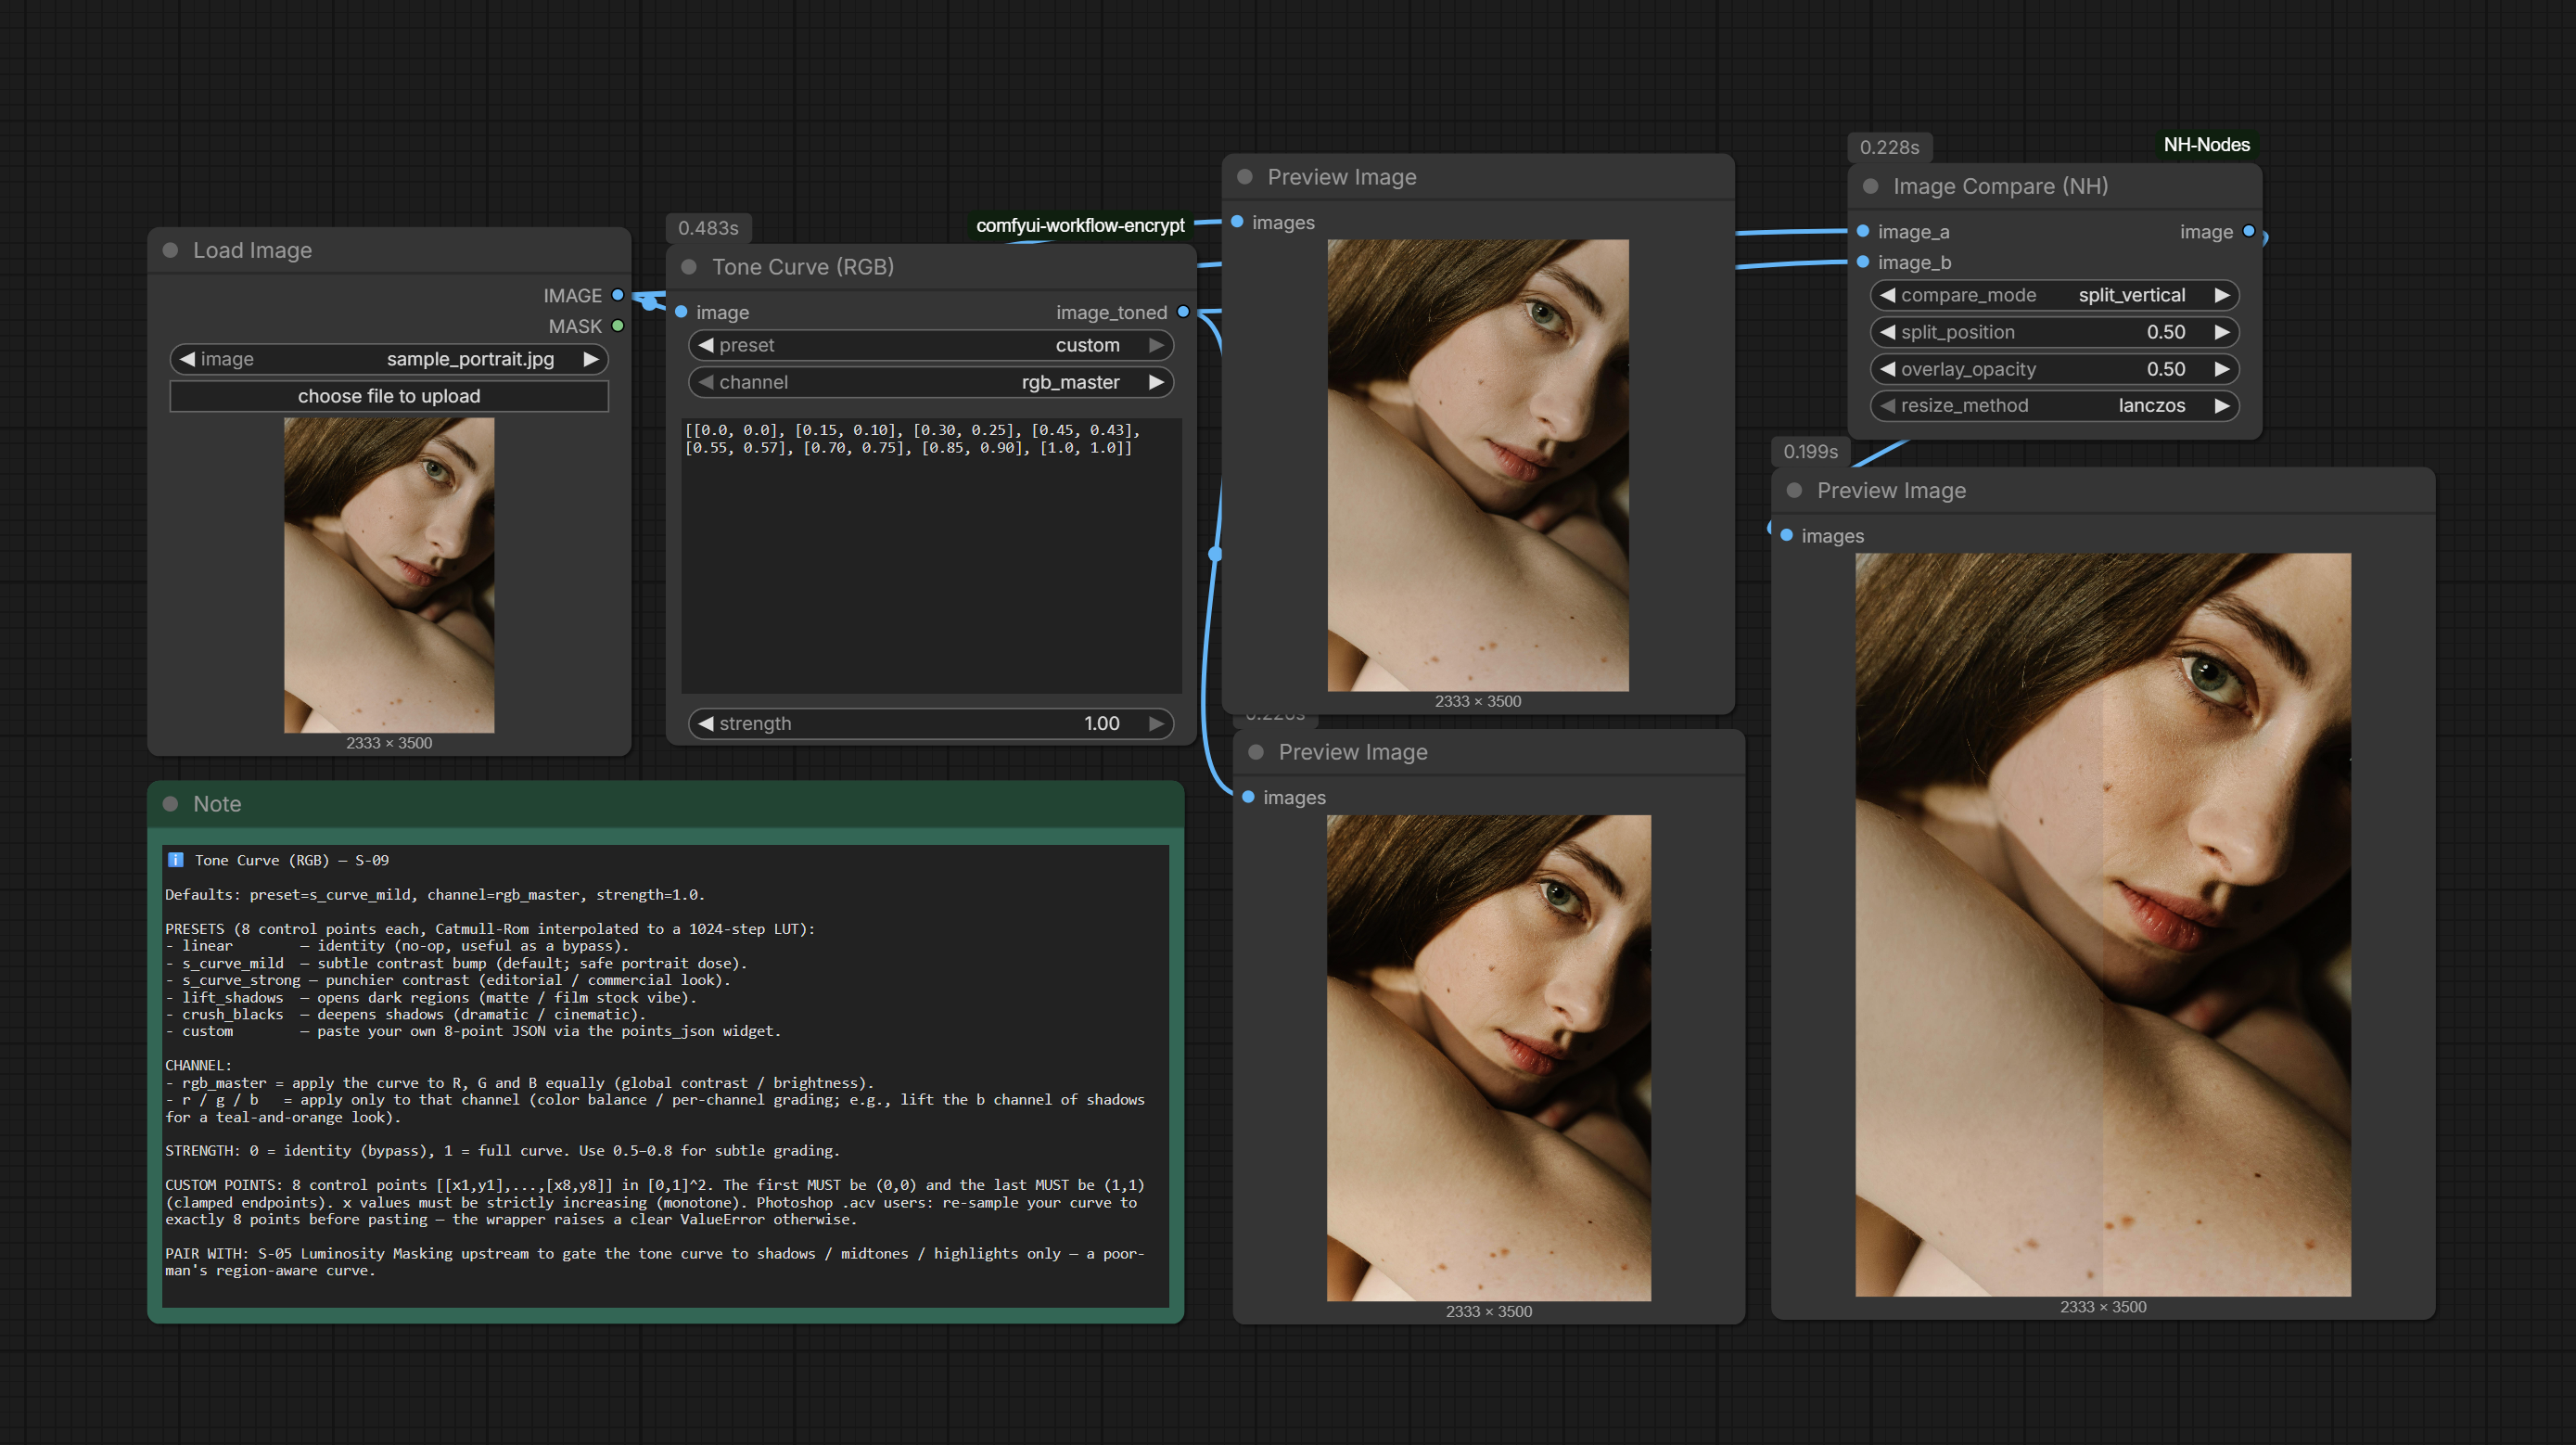
Task: Click the image output socket on Image Compare
Action: [x=2249, y=232]
